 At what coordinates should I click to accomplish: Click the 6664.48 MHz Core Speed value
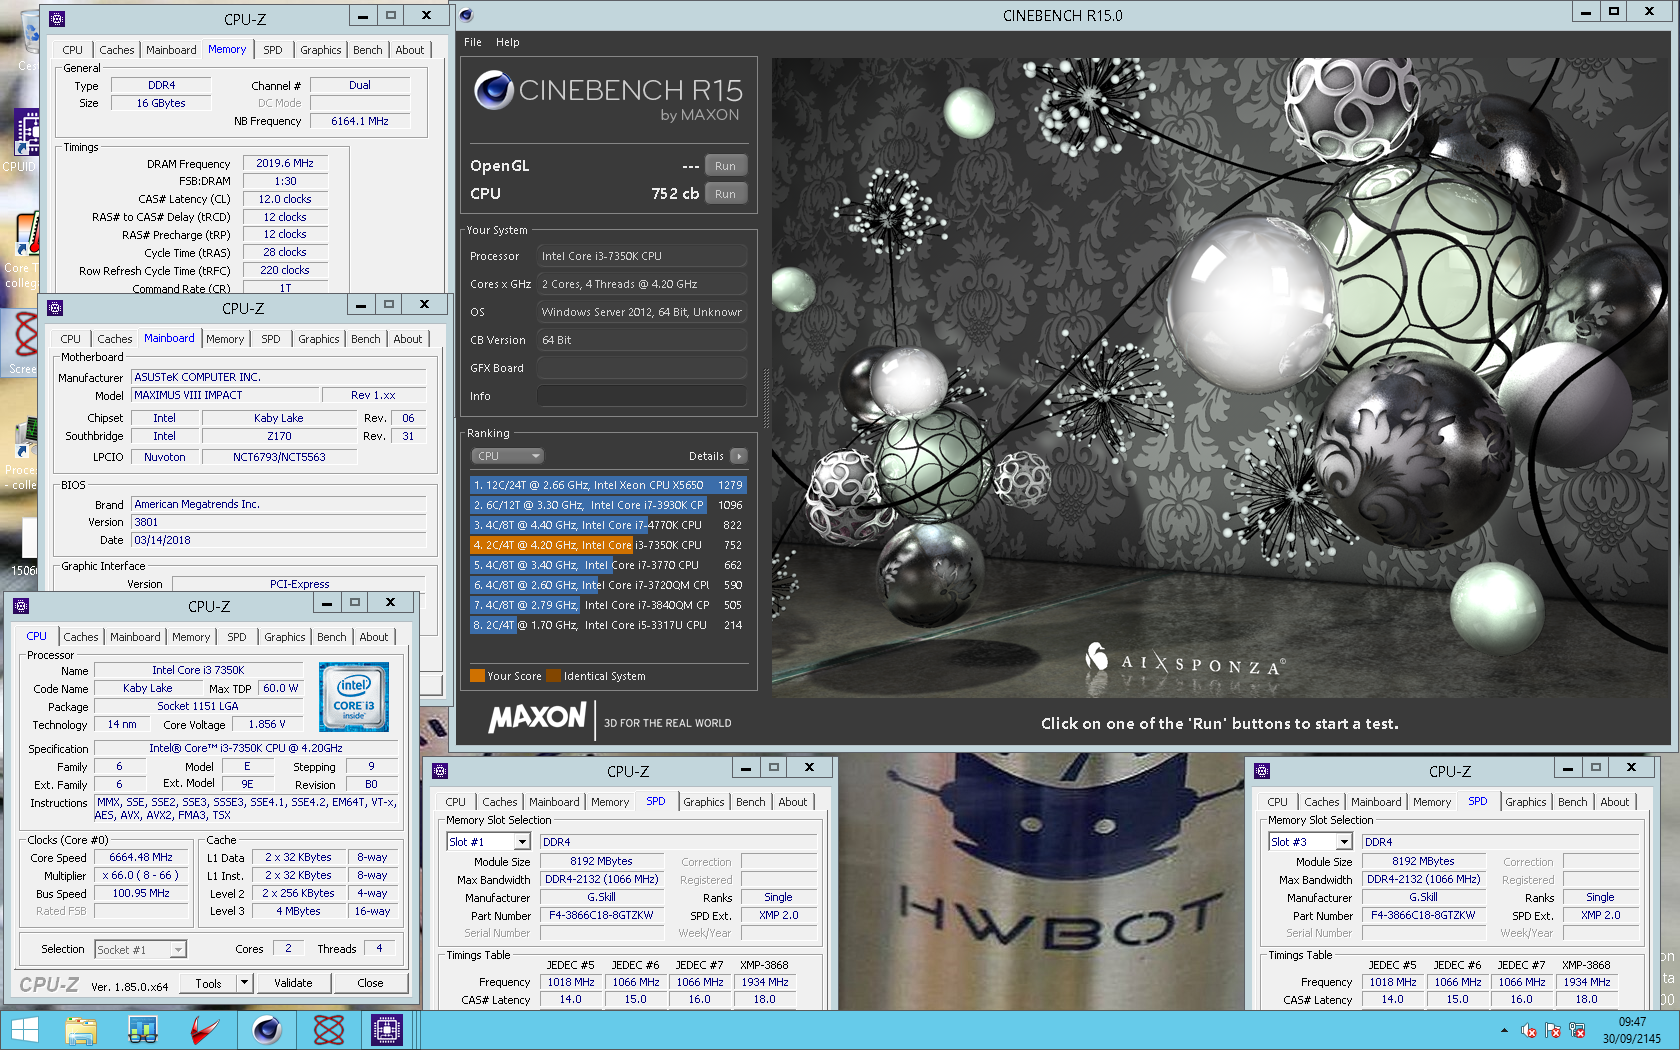point(141,858)
